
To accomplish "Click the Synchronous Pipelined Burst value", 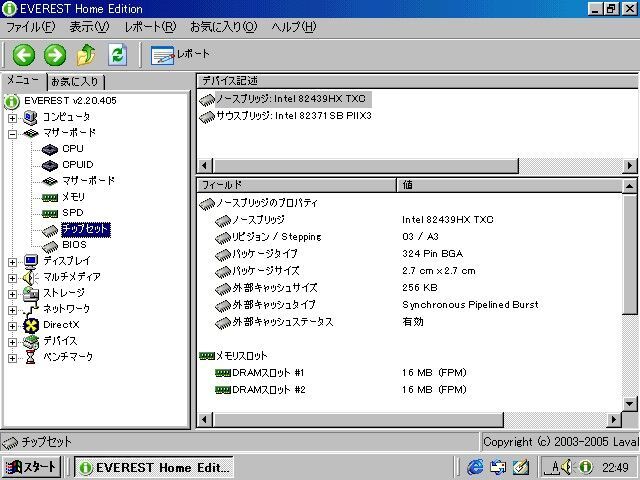I will tap(470, 305).
